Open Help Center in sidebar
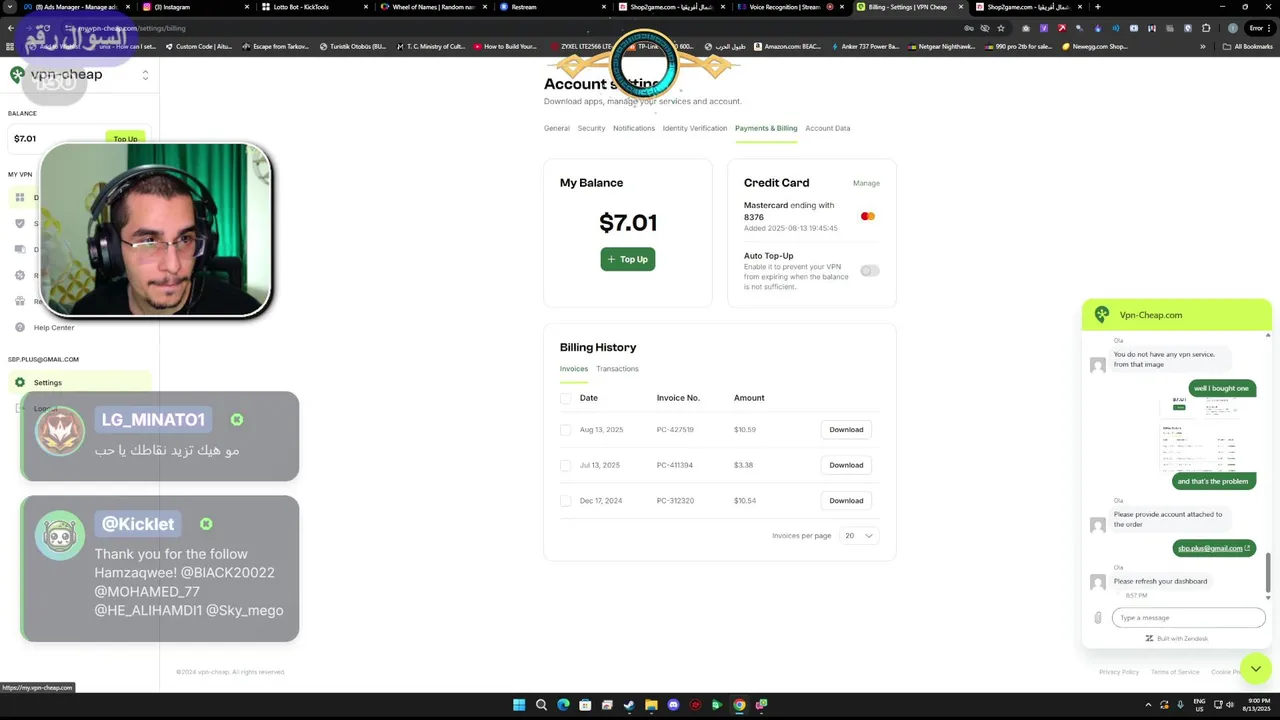1280x720 pixels. click(x=54, y=328)
